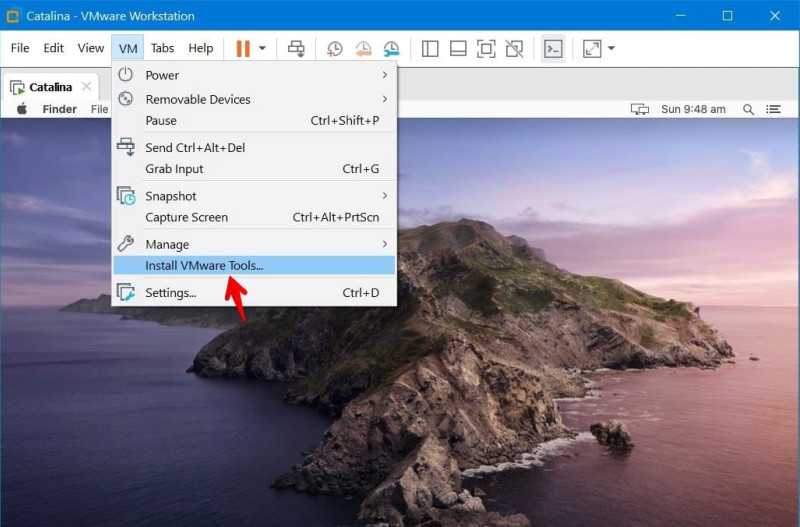The image size is (800, 527).
Task: Toggle the library sidebar panel icon
Action: click(430, 48)
